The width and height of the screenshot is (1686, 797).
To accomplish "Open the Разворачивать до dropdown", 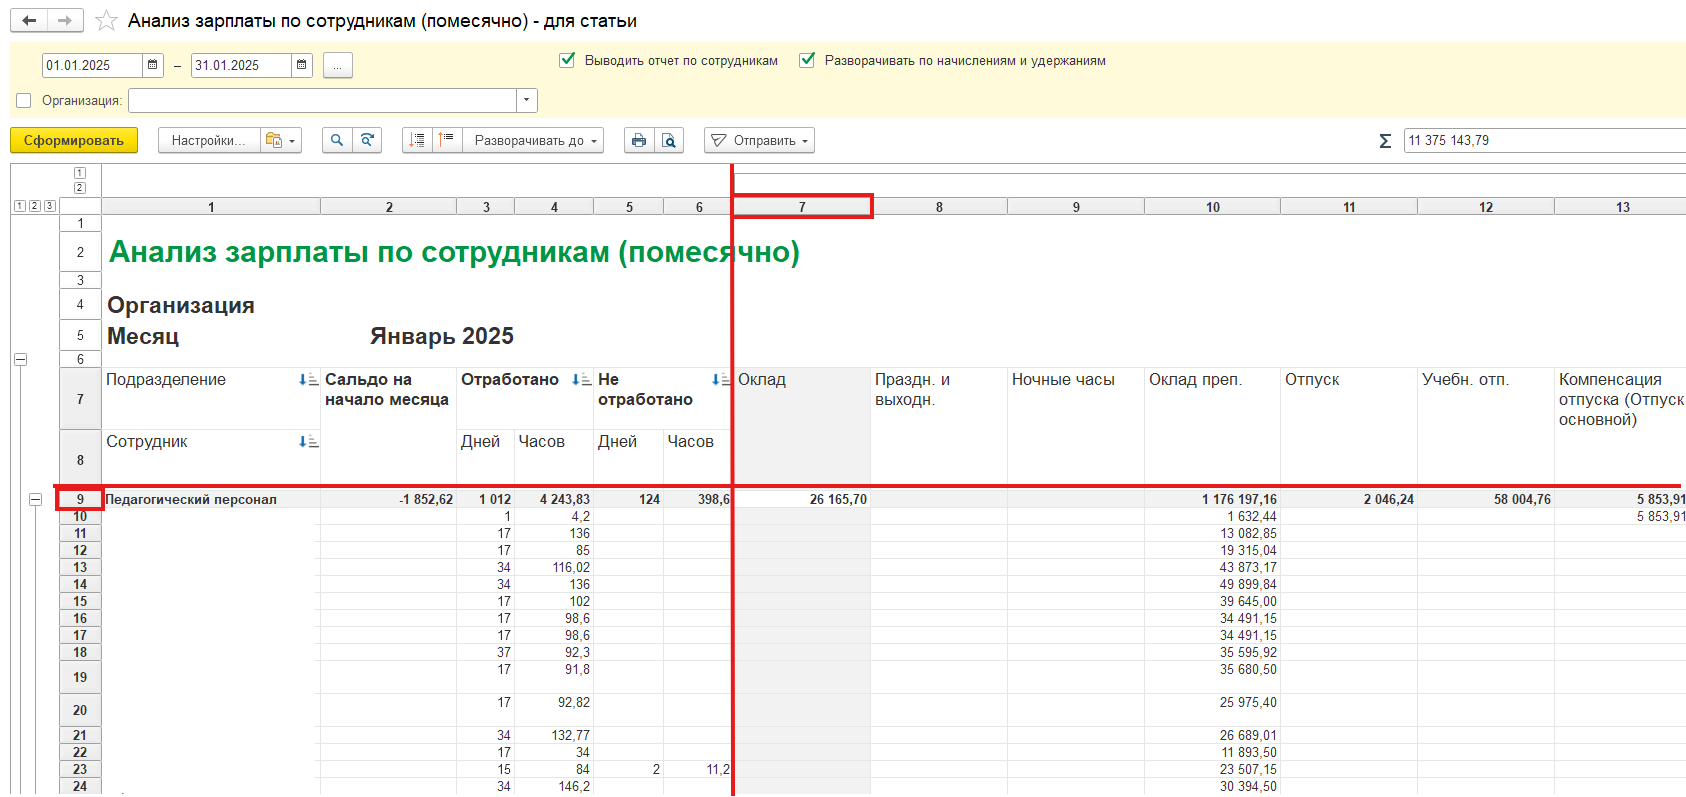I will (533, 141).
